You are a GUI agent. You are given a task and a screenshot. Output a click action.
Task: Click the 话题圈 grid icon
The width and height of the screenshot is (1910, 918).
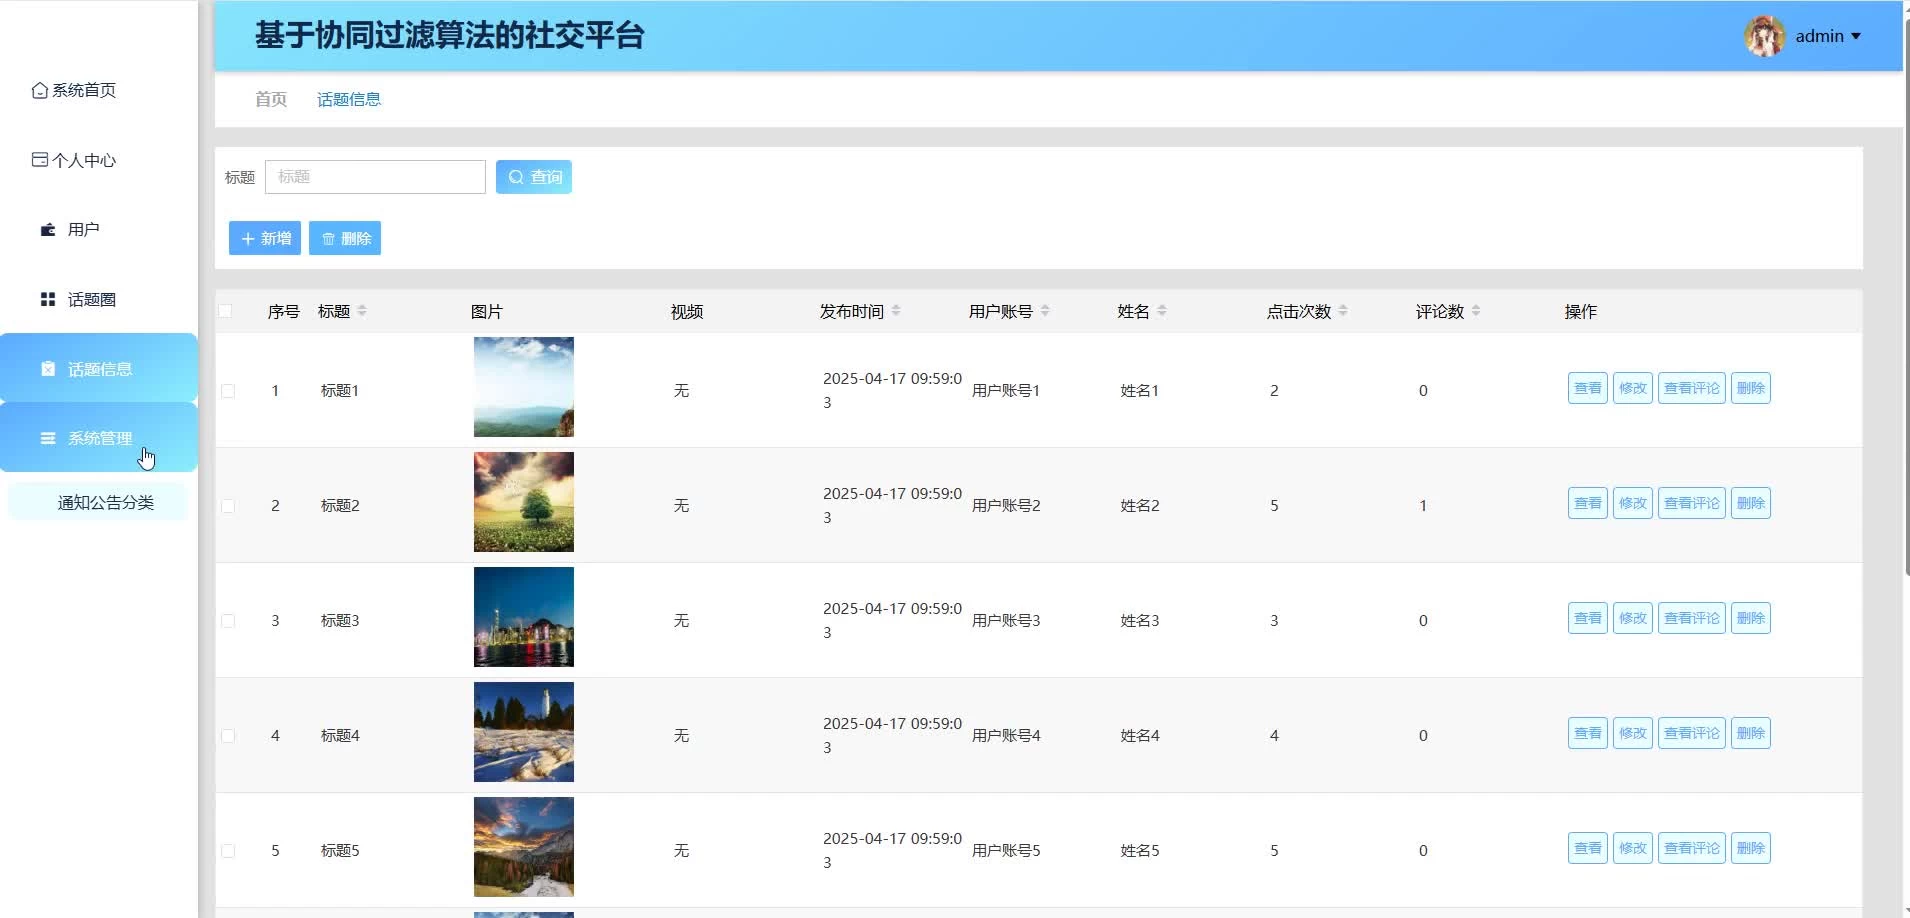48,300
